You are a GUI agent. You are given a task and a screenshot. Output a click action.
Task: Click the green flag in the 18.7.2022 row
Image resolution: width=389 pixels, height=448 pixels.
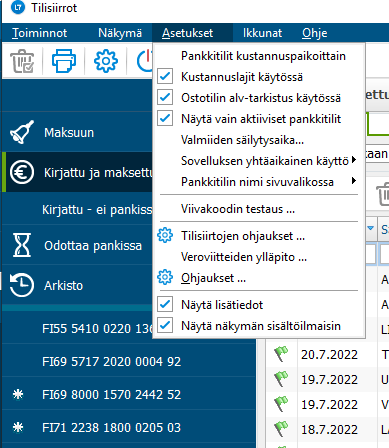(281, 429)
